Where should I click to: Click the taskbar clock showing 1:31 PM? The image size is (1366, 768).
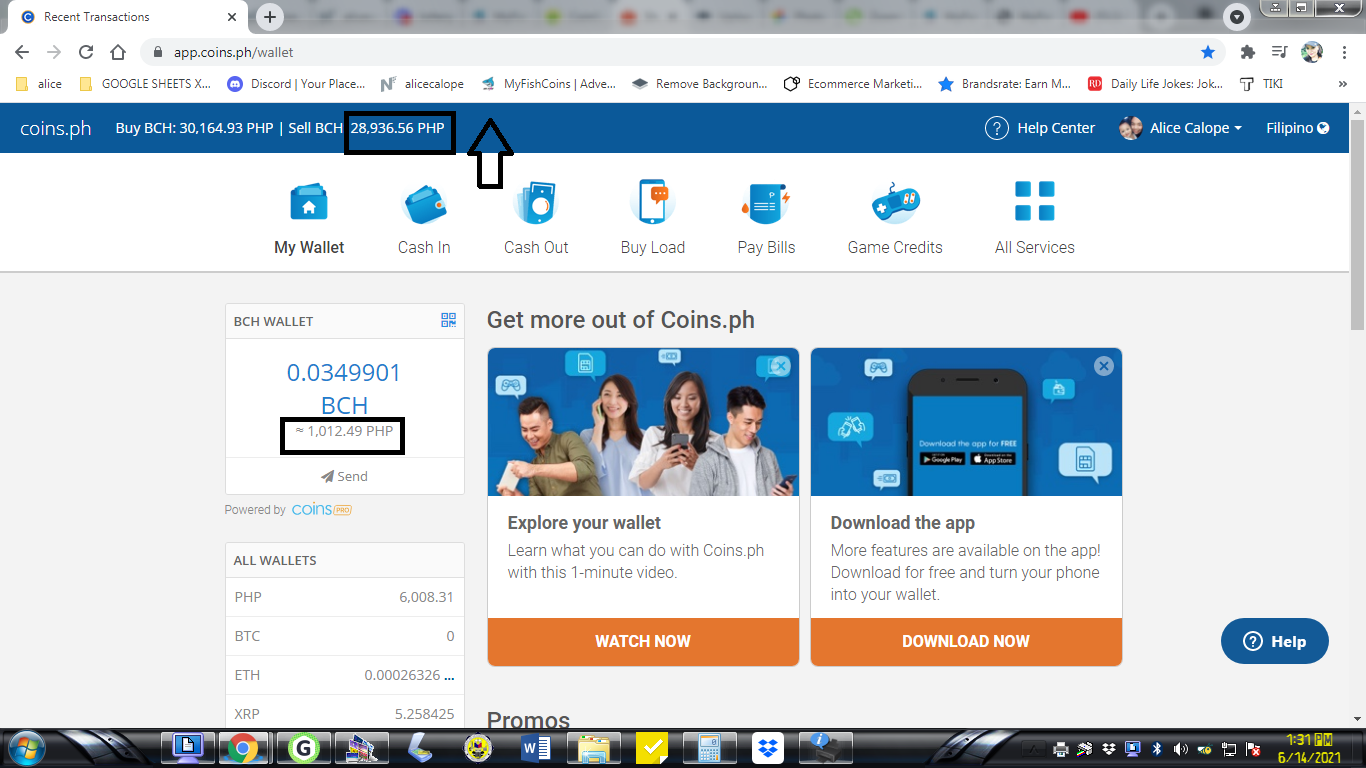[1309, 748]
